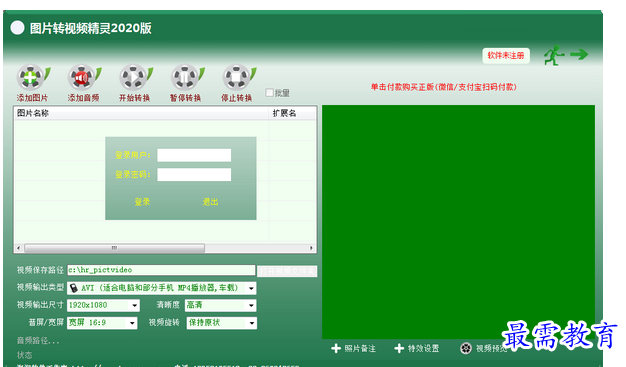Click the 登录 login button
626x367 pixels.
pos(142,202)
